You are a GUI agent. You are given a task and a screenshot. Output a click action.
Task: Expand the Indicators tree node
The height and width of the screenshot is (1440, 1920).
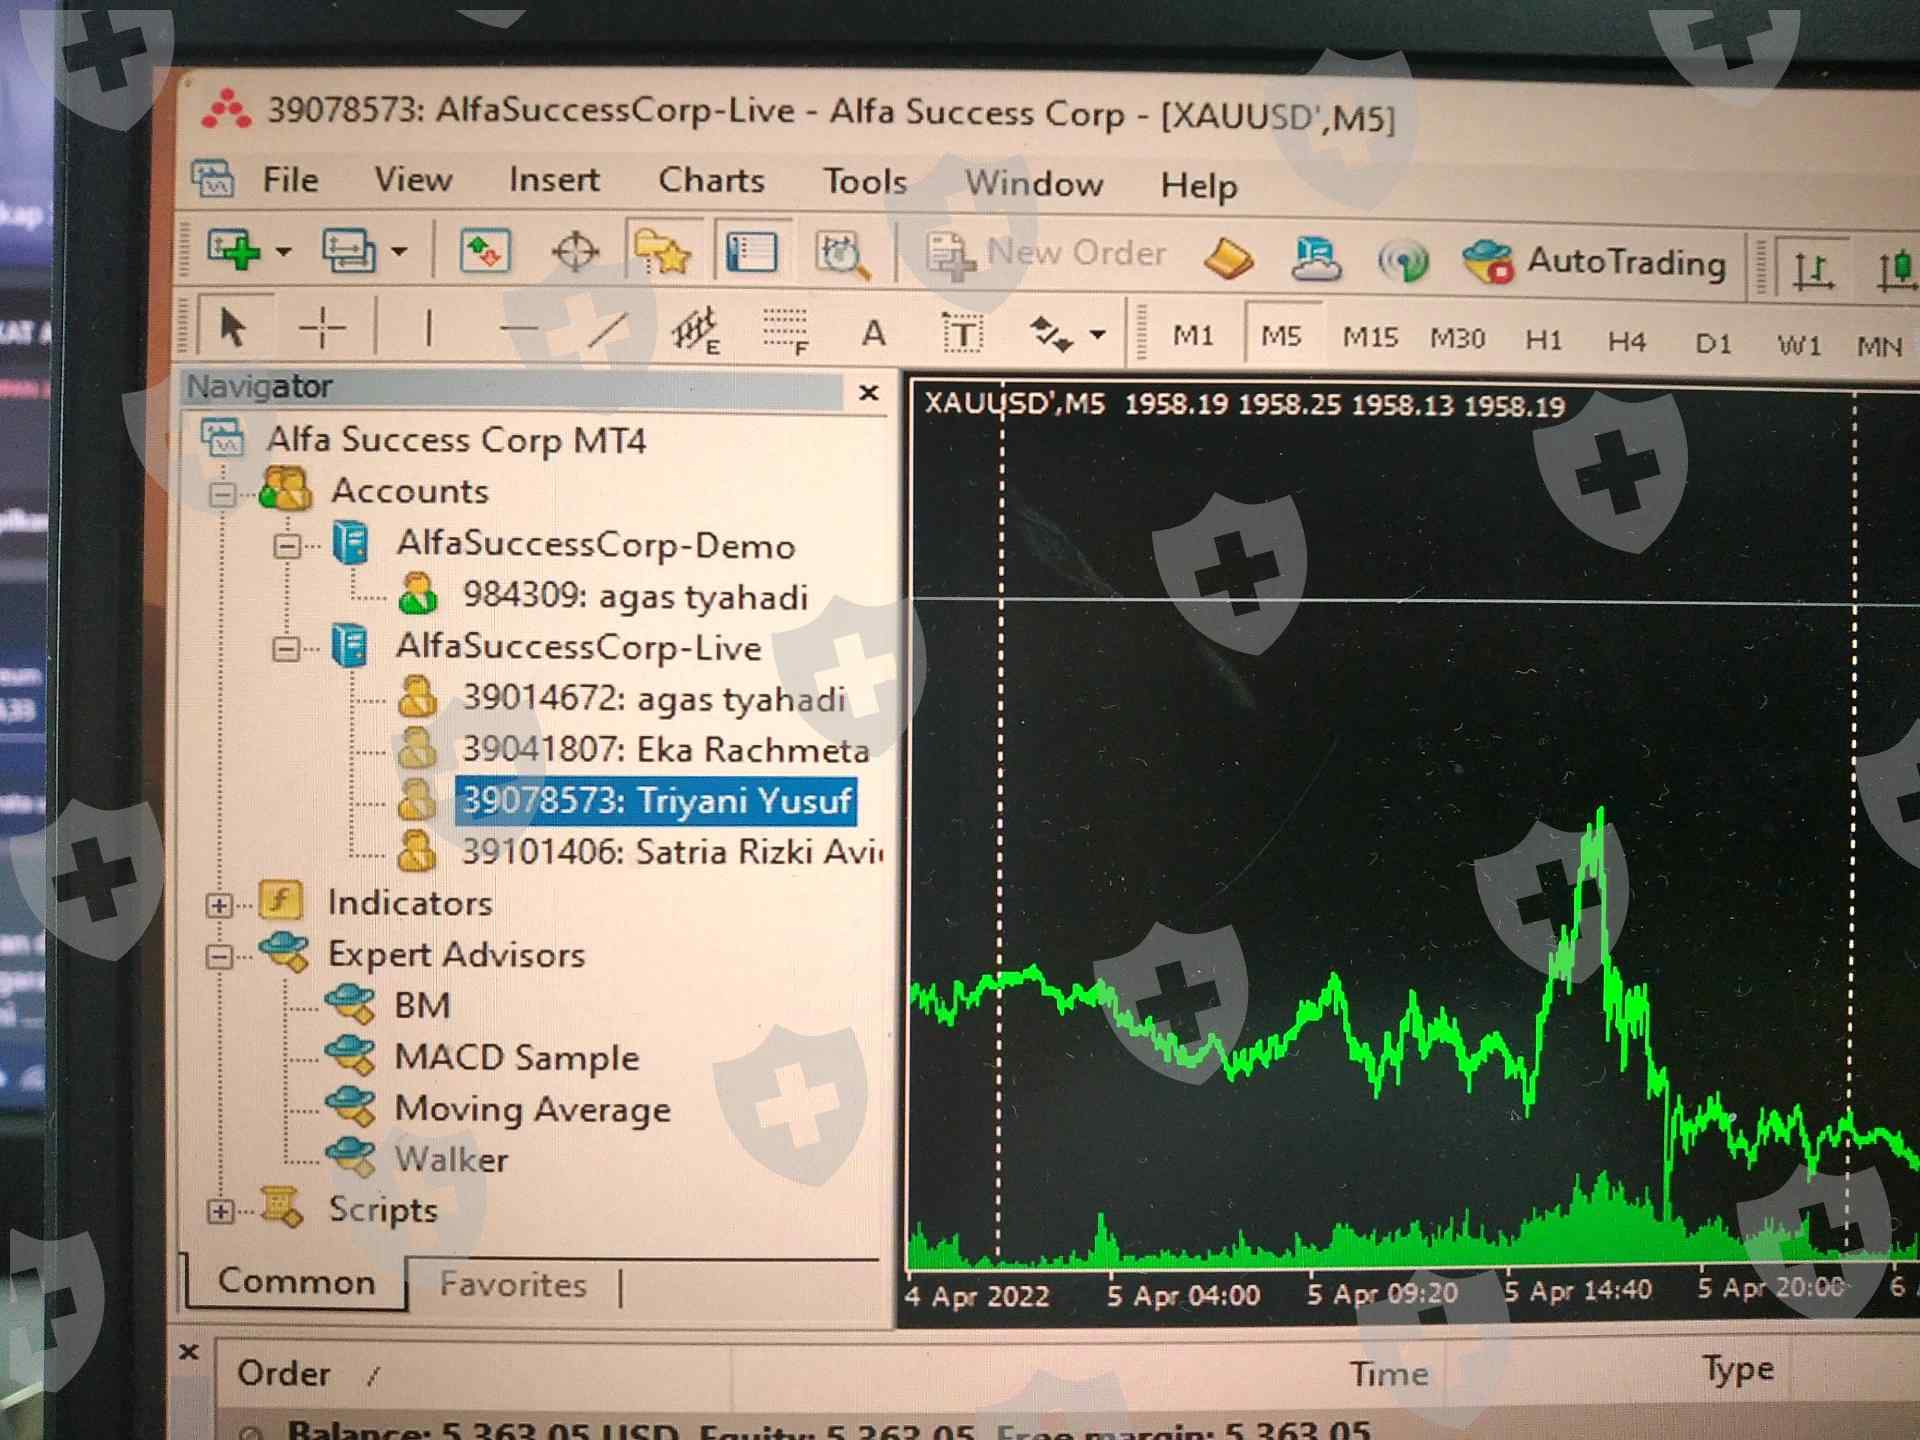219,906
